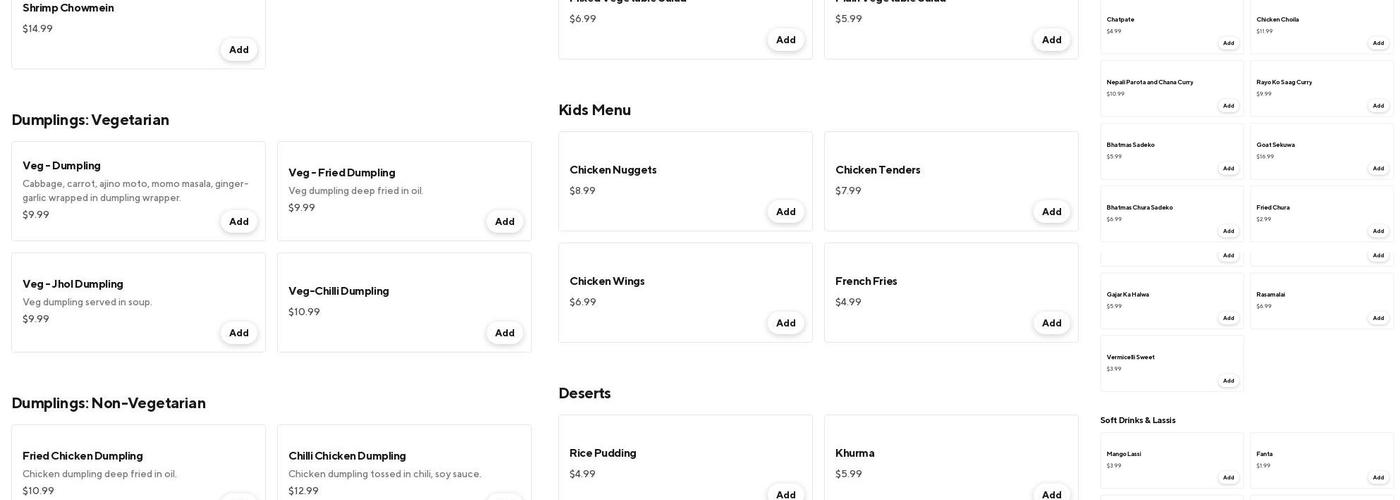
Task: Add Khurma dessert to the order
Action: pyautogui.click(x=1051, y=494)
